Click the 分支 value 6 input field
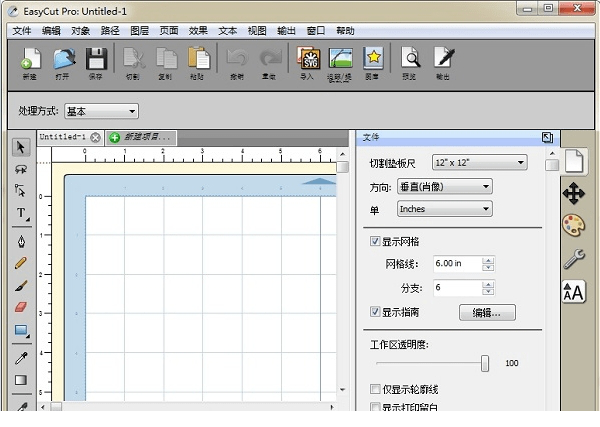The height and width of the screenshot is (427, 600). coord(457,287)
